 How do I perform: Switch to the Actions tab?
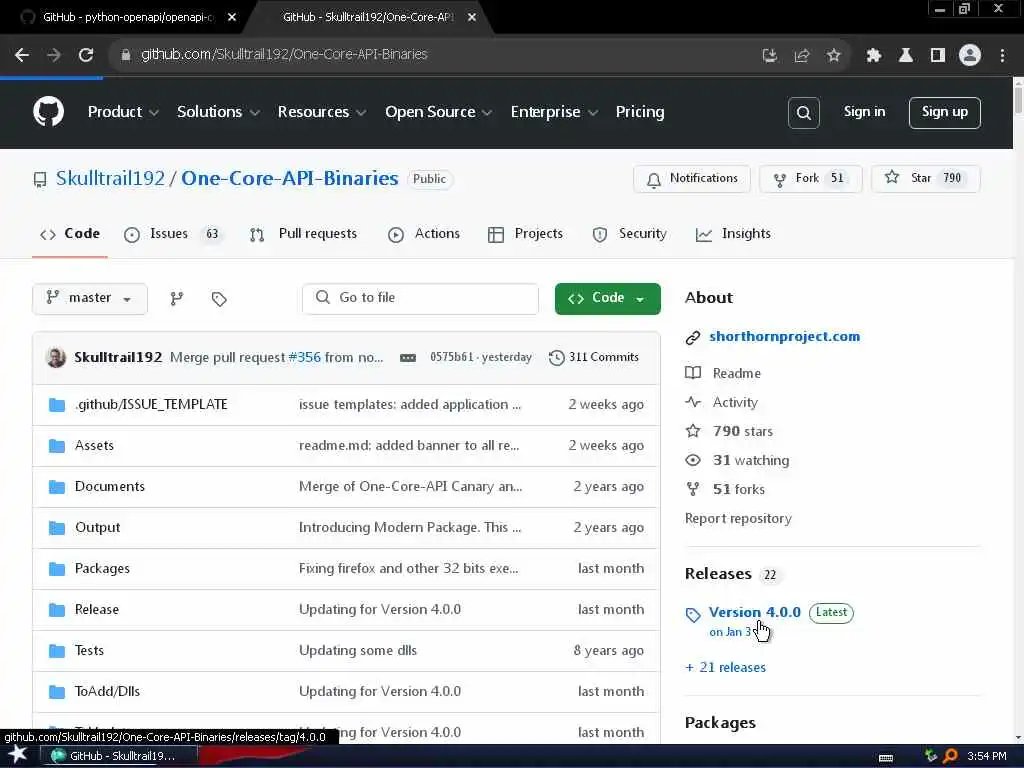click(x=424, y=234)
